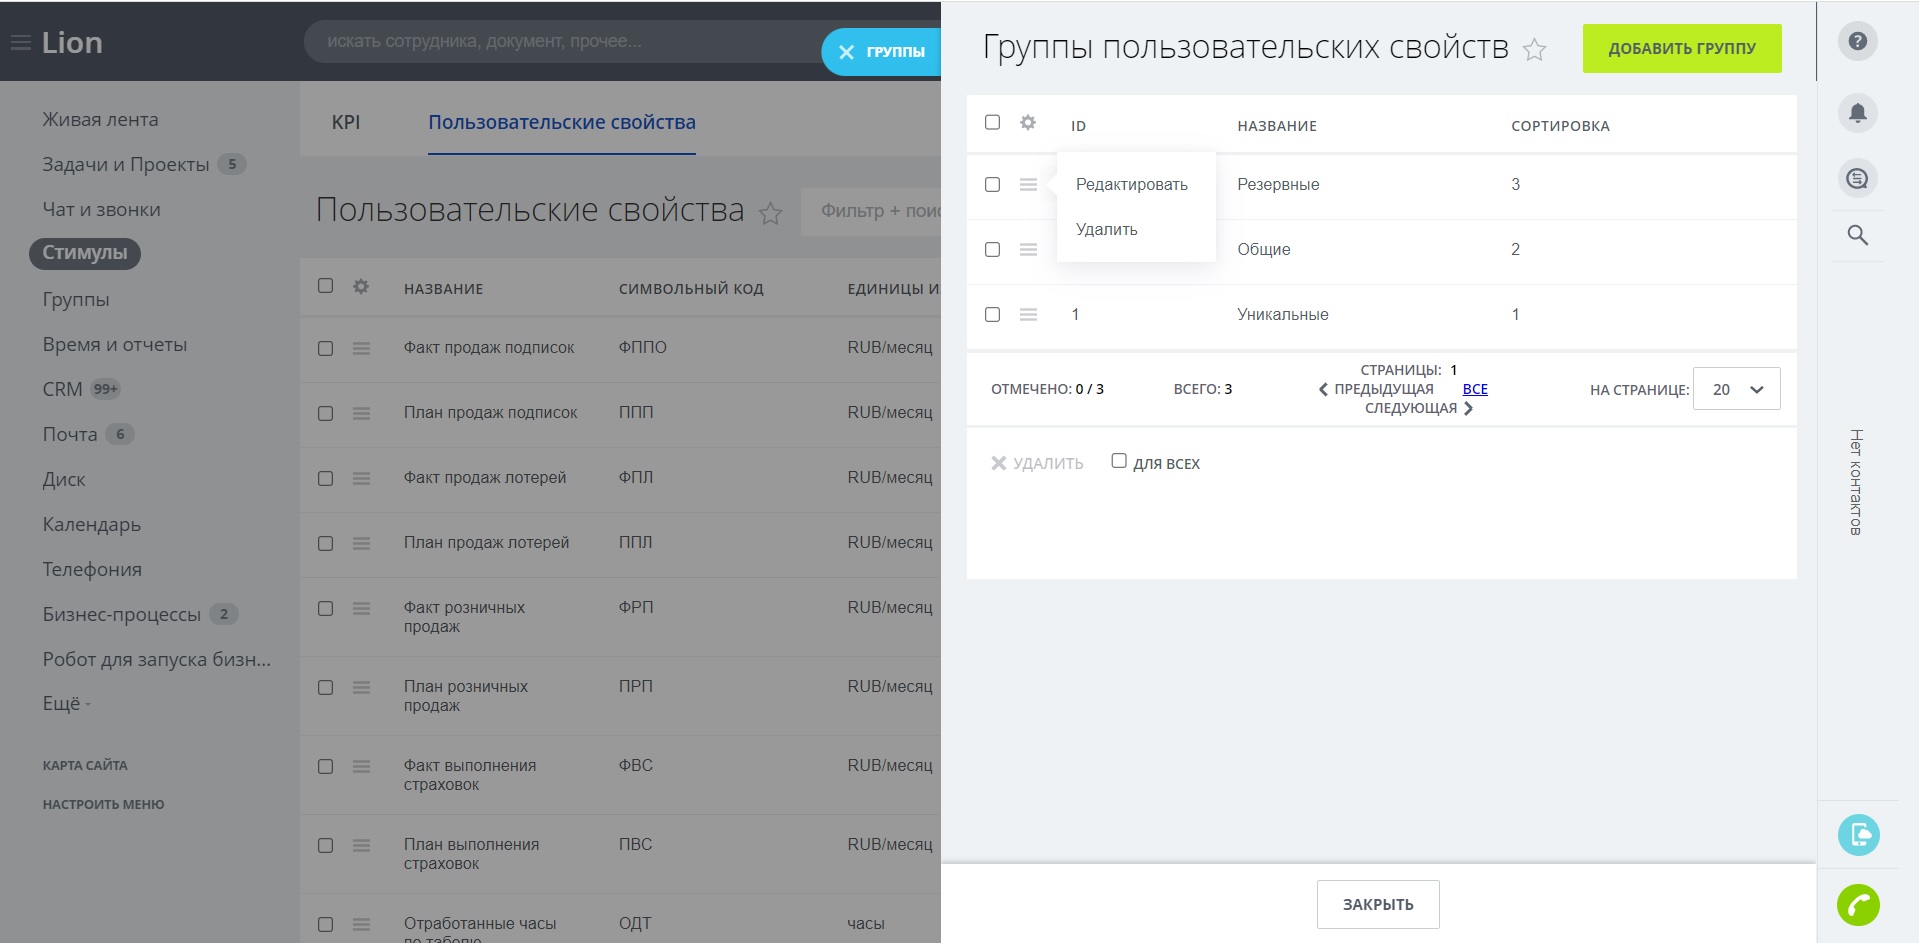Viewport: 1919px width, 943px height.
Task: Select all groups with header checkbox
Action: tap(992, 123)
